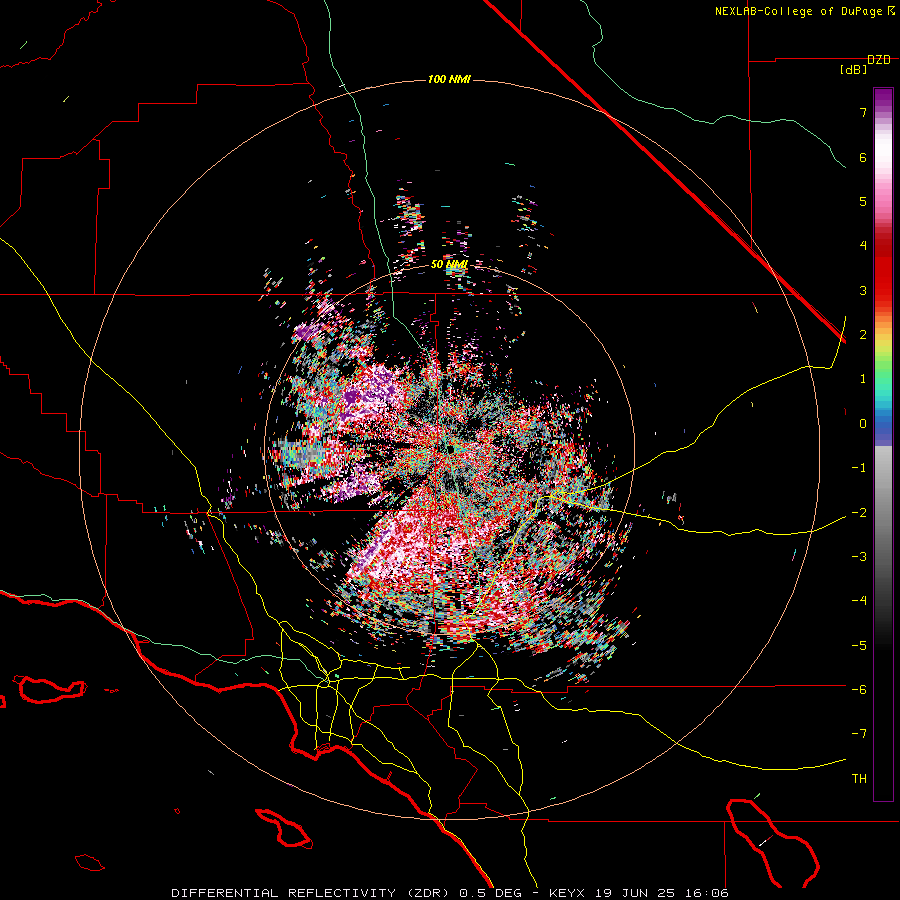Viewport: 900px width, 900px height.
Task: Click the 5 value on color scale
Action: tap(863, 201)
